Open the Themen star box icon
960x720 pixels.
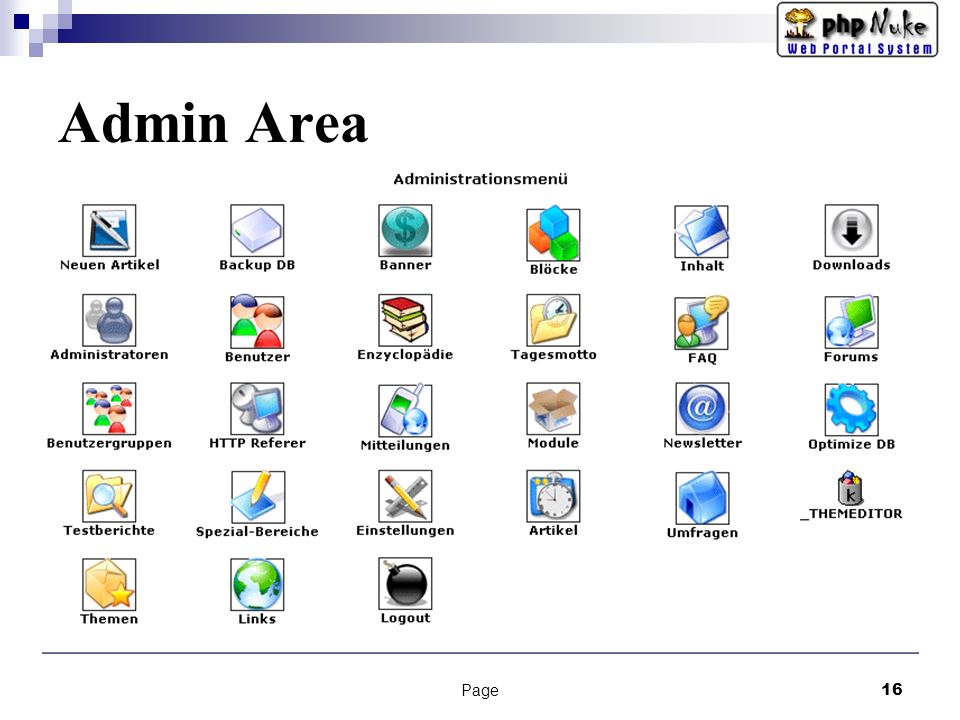pos(109,585)
